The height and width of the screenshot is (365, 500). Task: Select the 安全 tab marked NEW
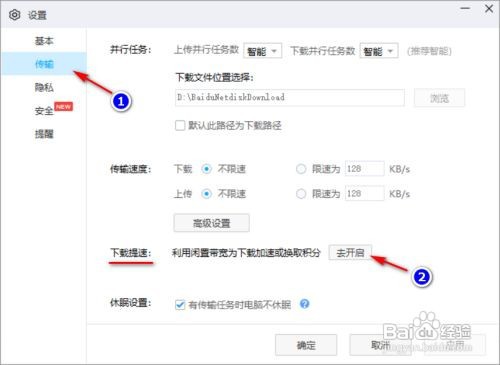pyautogui.click(x=44, y=110)
